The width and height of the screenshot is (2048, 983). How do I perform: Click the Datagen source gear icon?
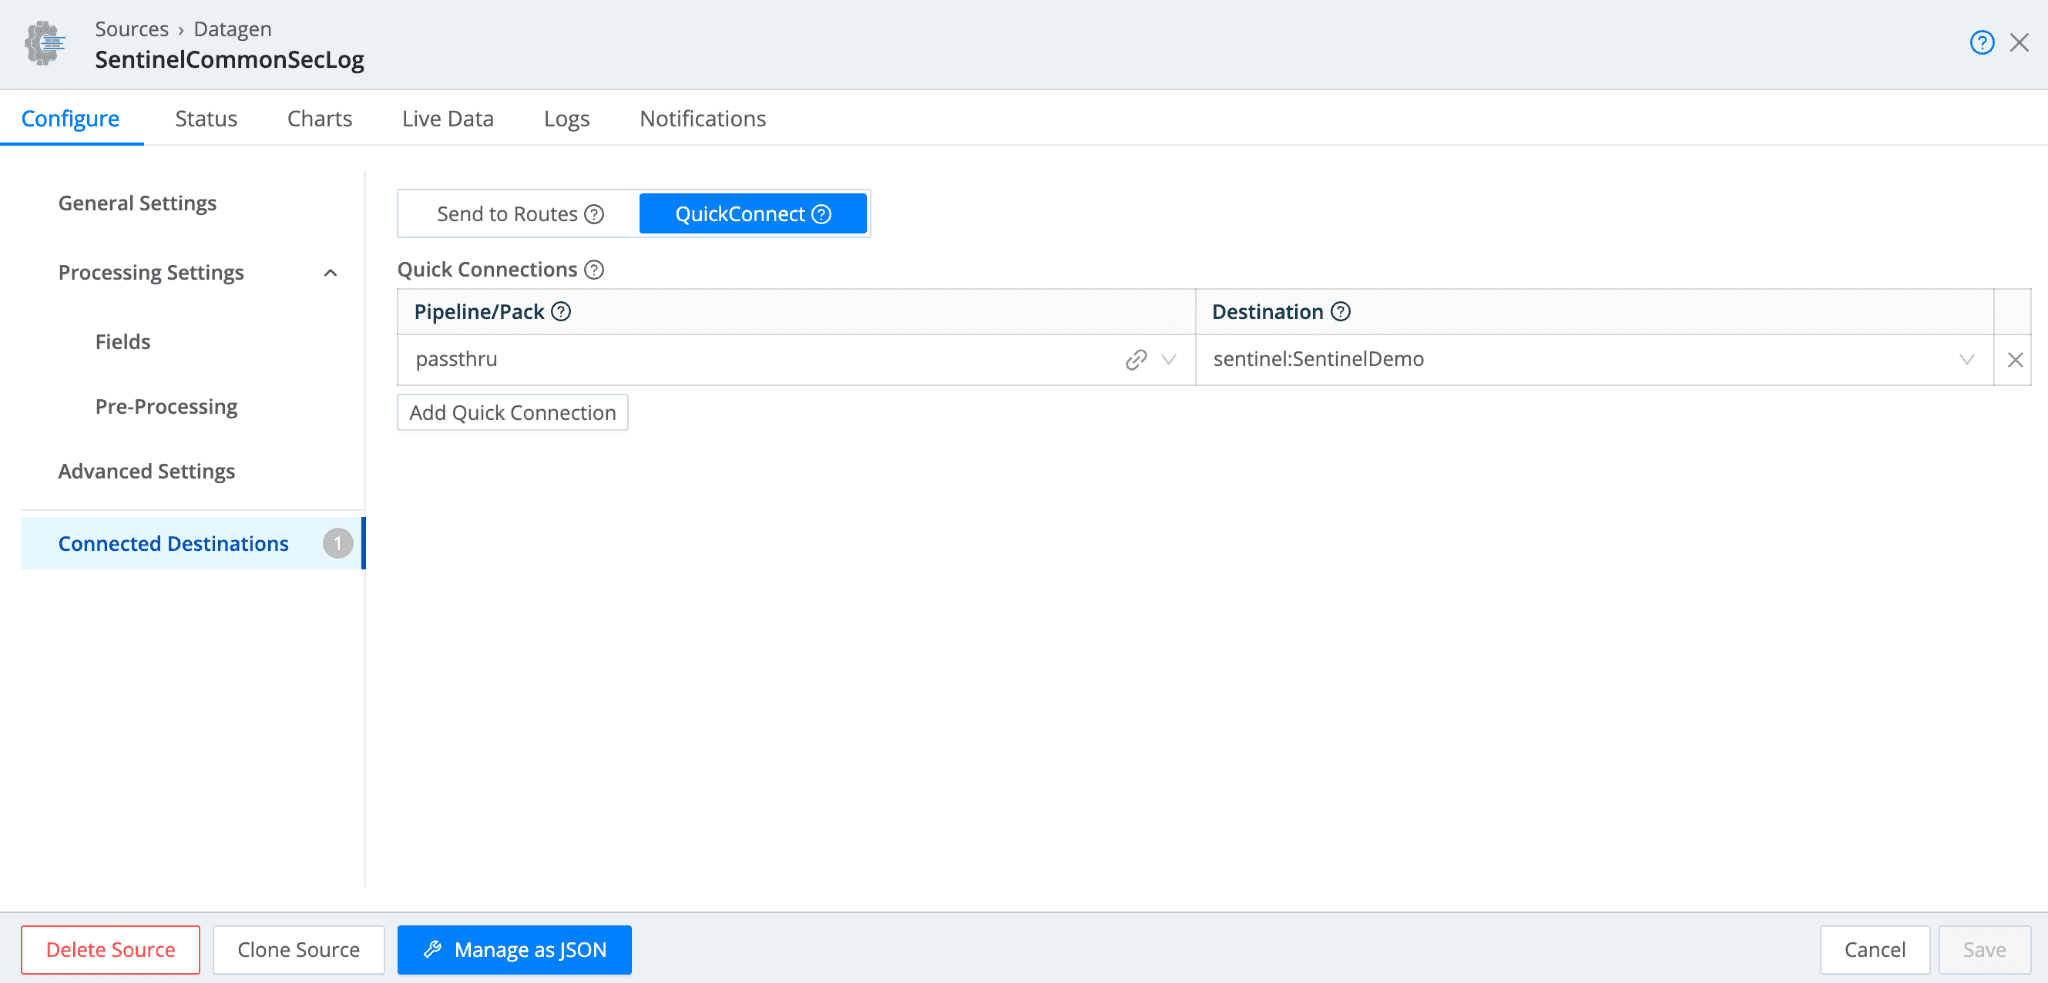pyautogui.click(x=45, y=44)
